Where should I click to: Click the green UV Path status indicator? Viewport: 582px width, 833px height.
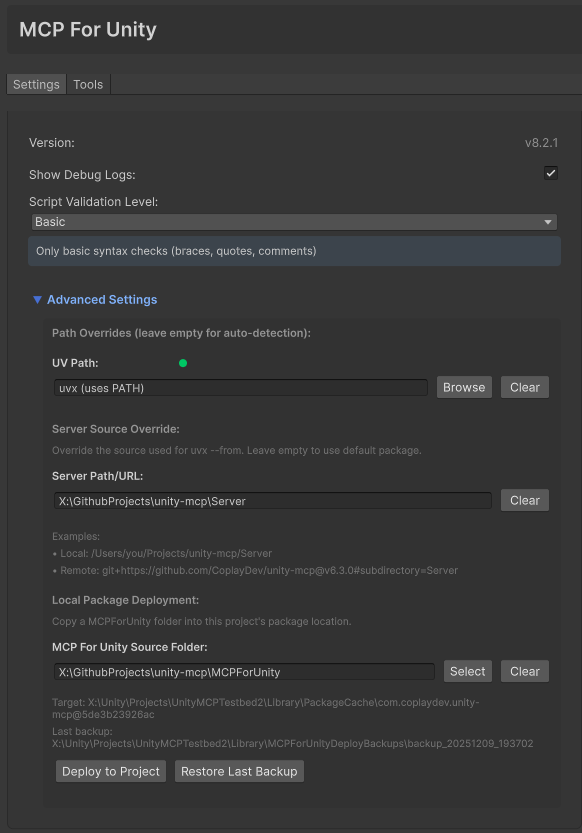[182, 363]
